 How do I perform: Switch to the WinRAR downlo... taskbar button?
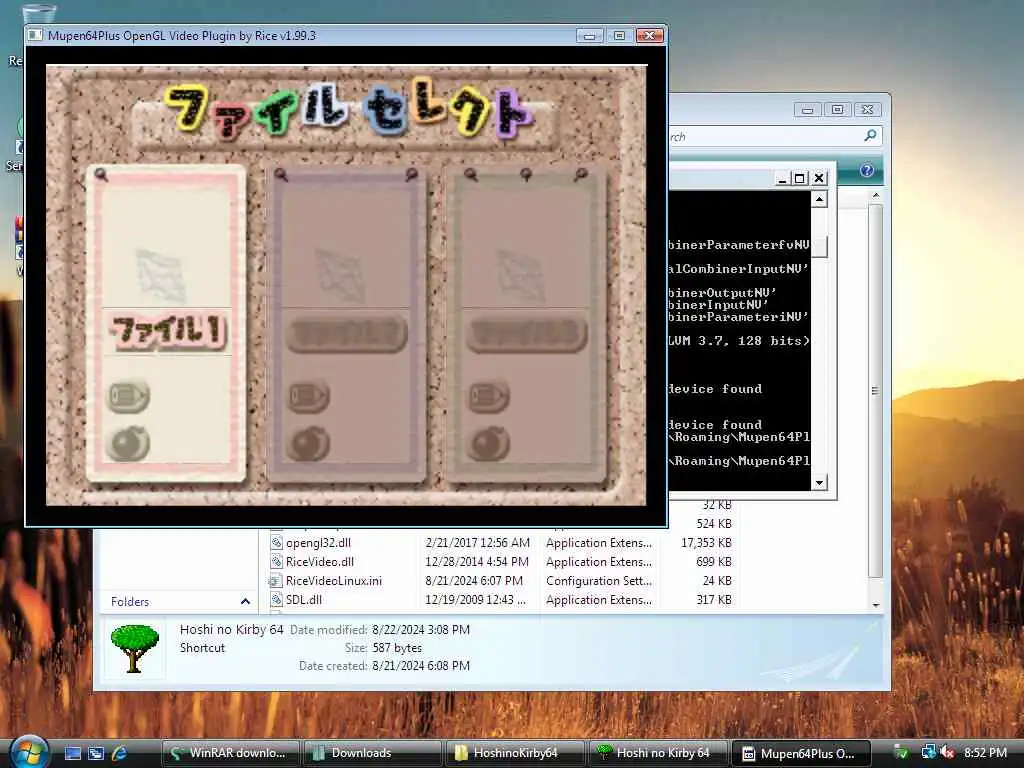pos(230,753)
